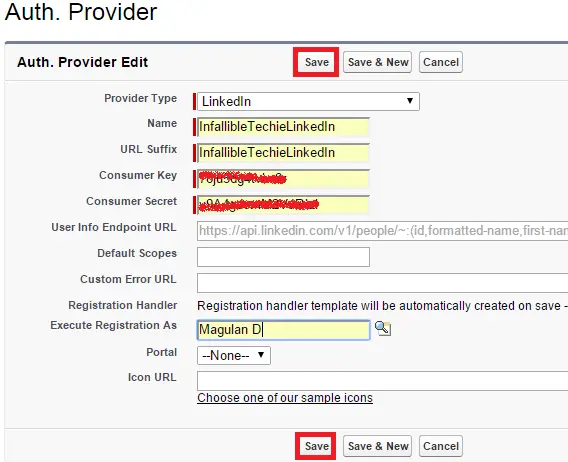Click the bottom Cancel button
This screenshot has width=568, height=462.
pyautogui.click(x=441, y=446)
